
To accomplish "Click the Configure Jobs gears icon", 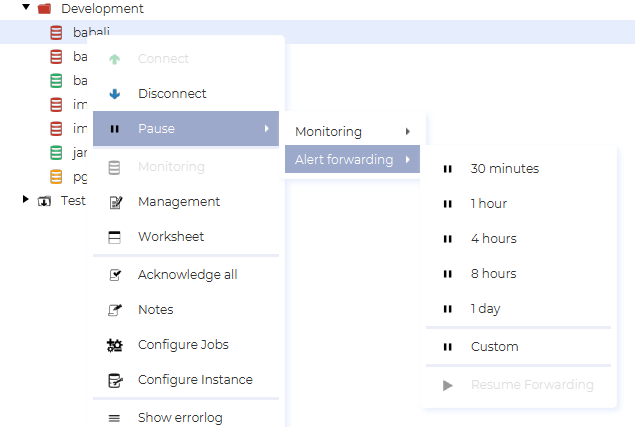I will (115, 345).
